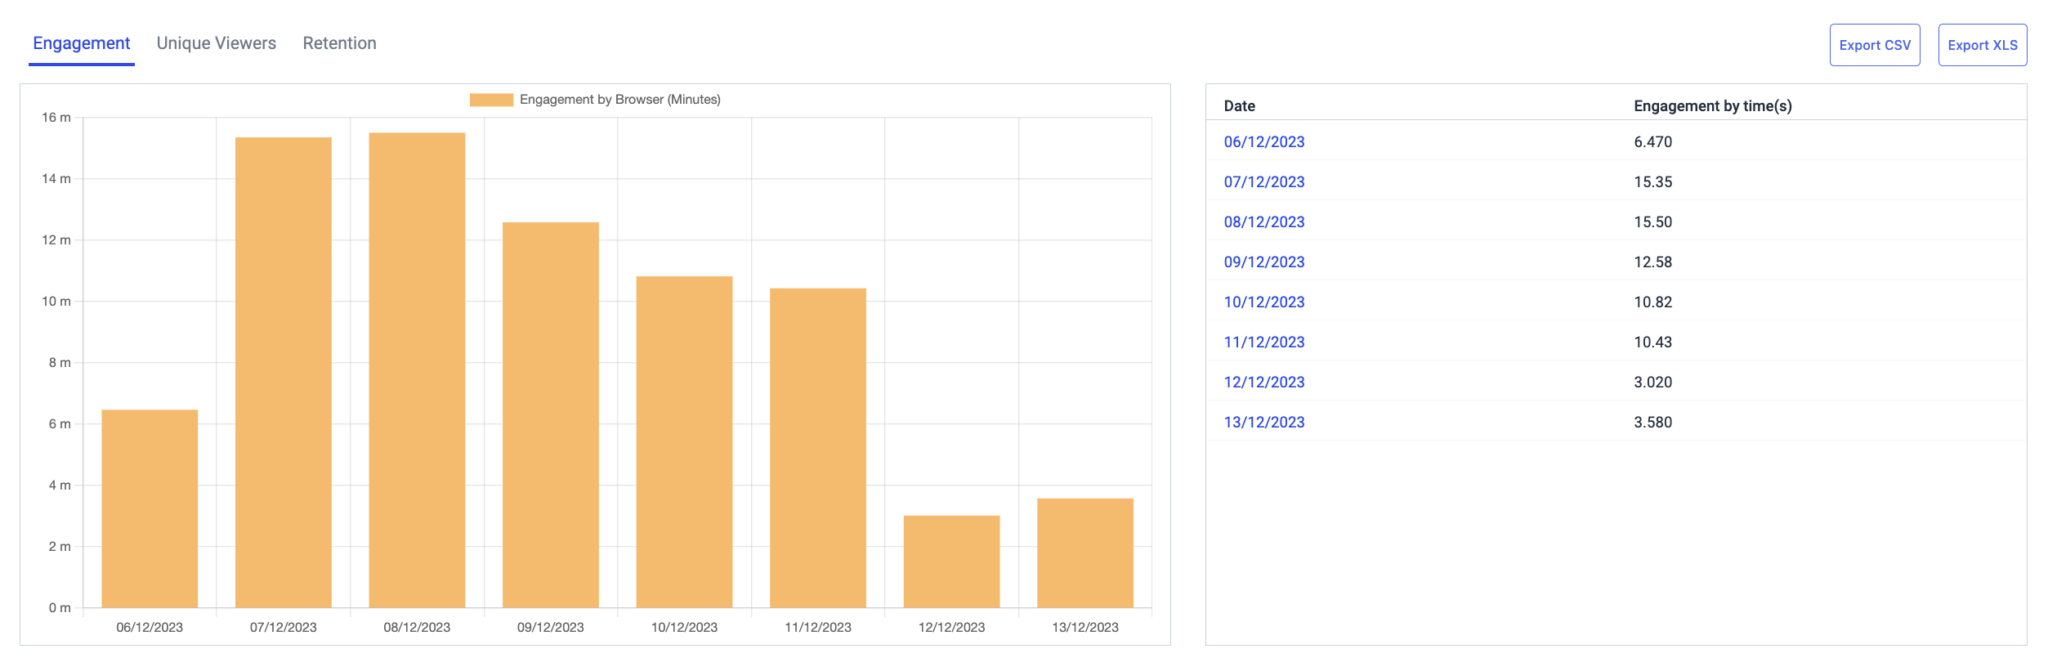
Task: Open the Unique Viewers tab
Action: [216, 43]
